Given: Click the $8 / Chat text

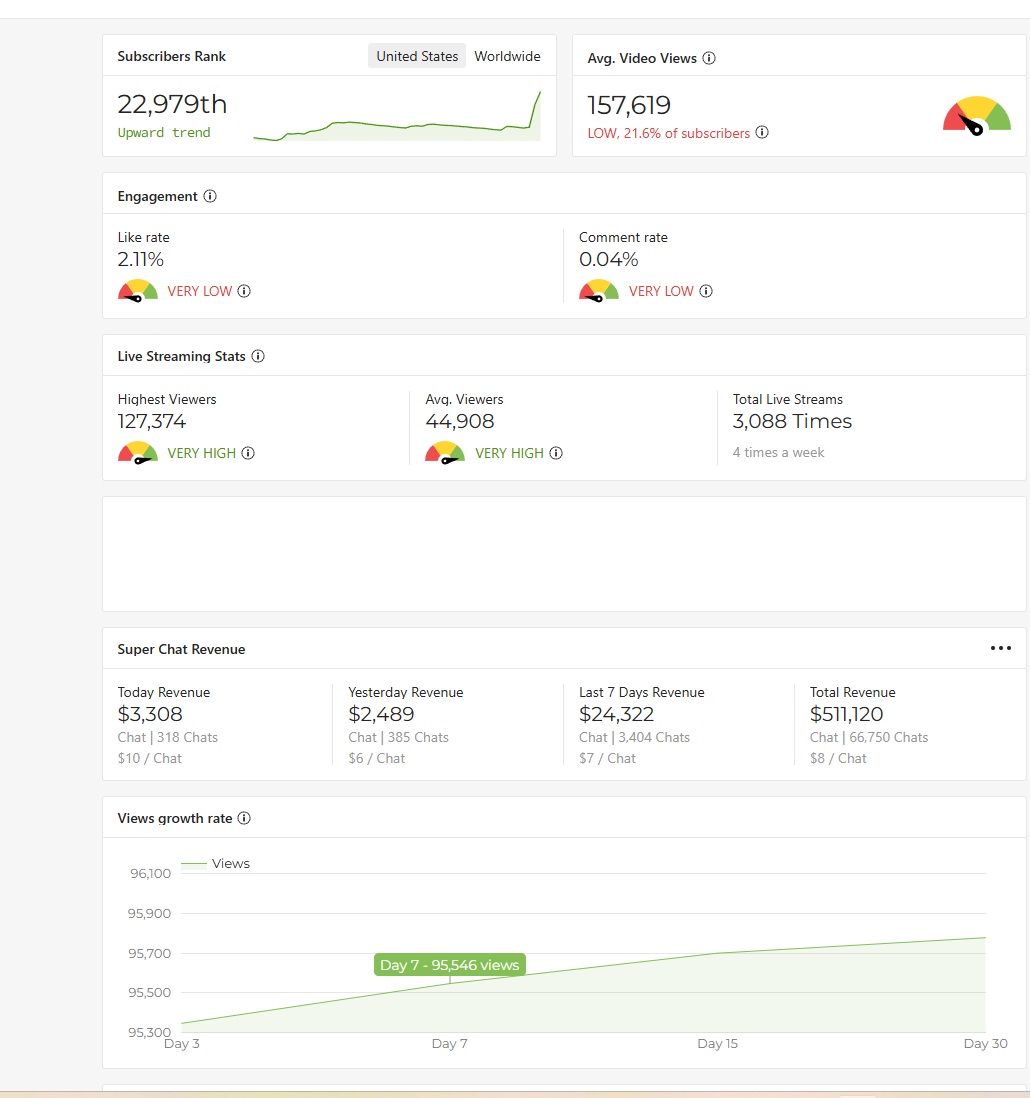Looking at the screenshot, I should coord(838,758).
